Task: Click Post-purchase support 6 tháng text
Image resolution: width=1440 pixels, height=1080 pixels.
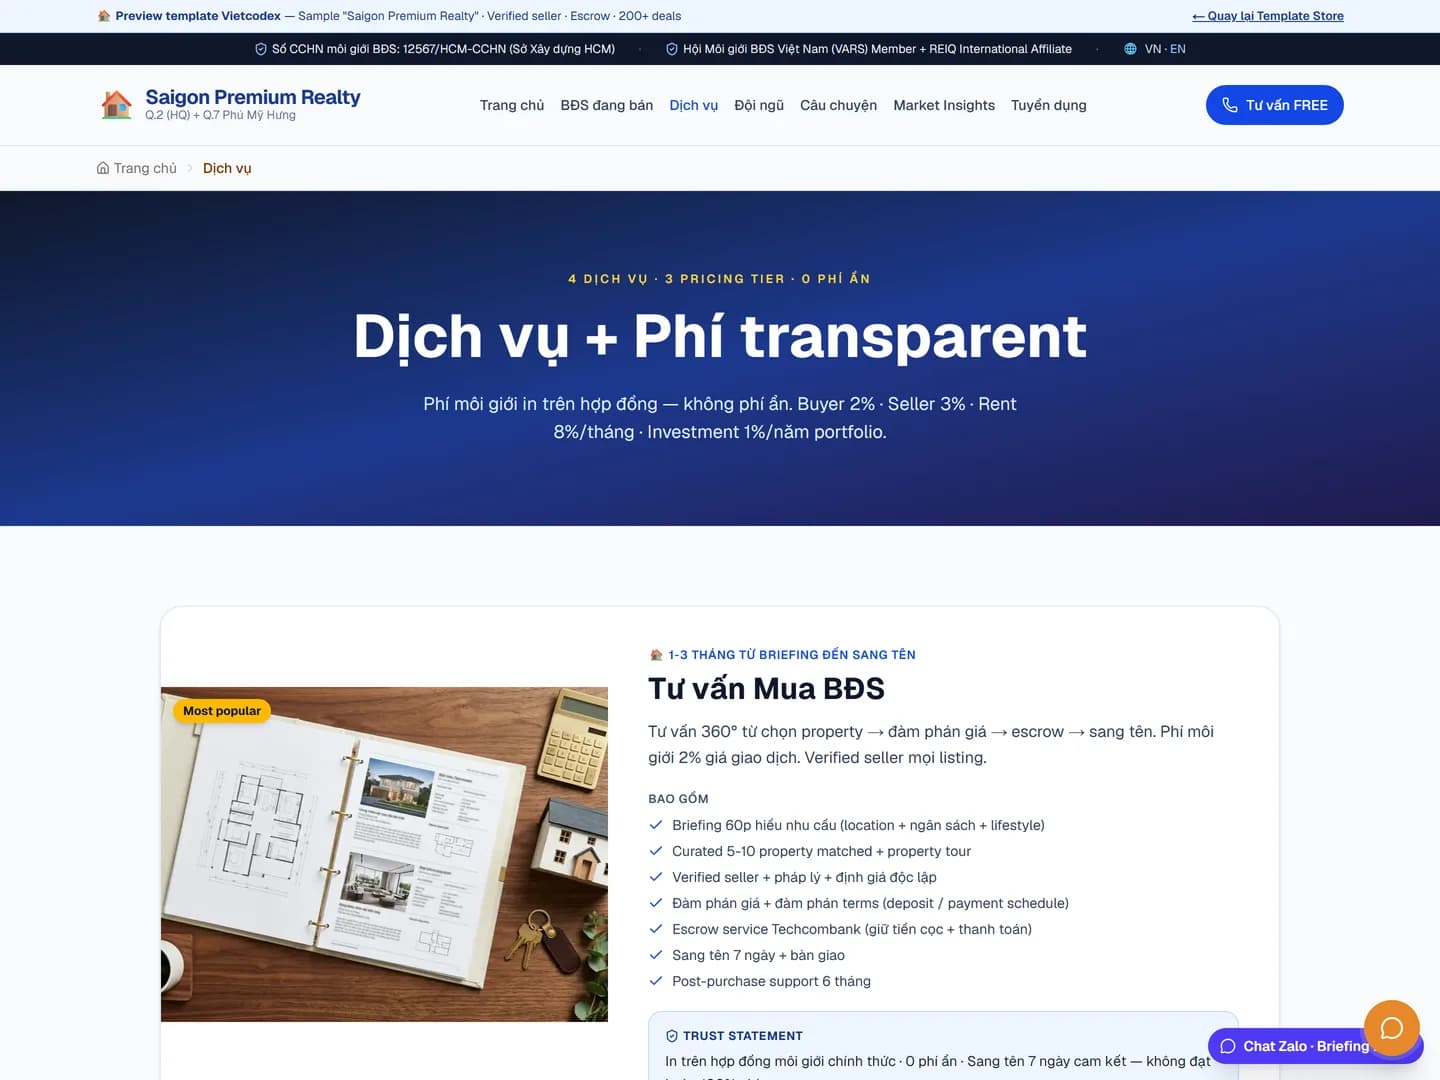Action: pos(771,981)
